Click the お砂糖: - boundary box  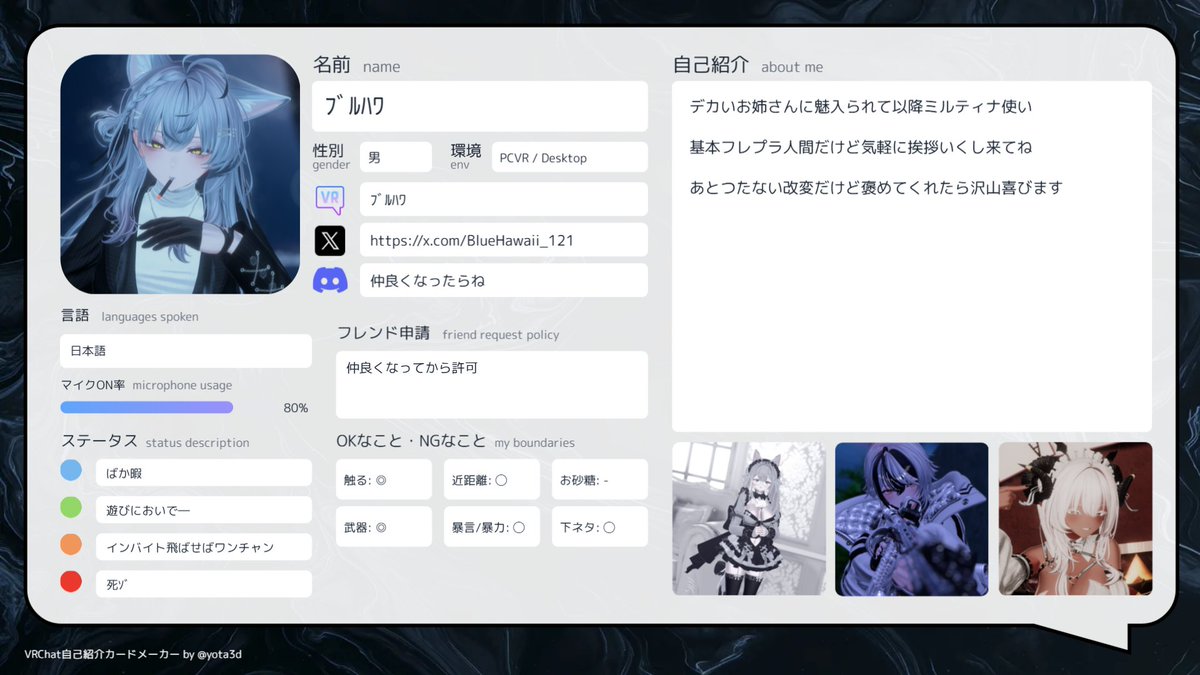(x=600, y=479)
